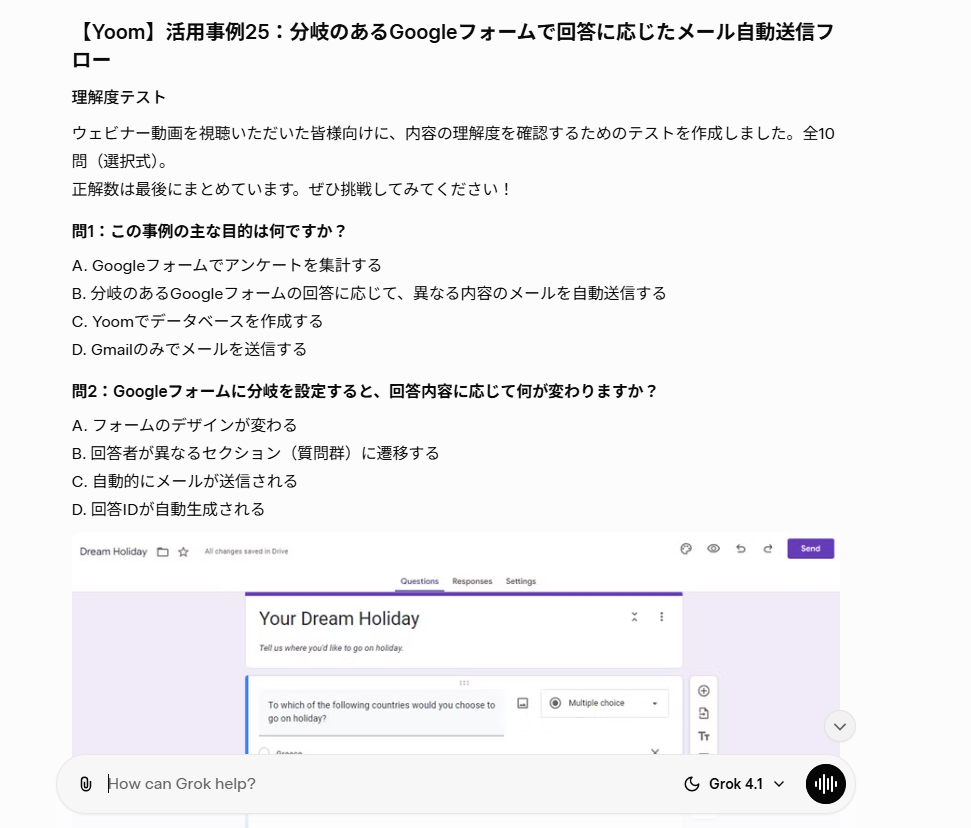Click the paperclip attach file icon
This screenshot has height=828, width=971.
[86, 784]
